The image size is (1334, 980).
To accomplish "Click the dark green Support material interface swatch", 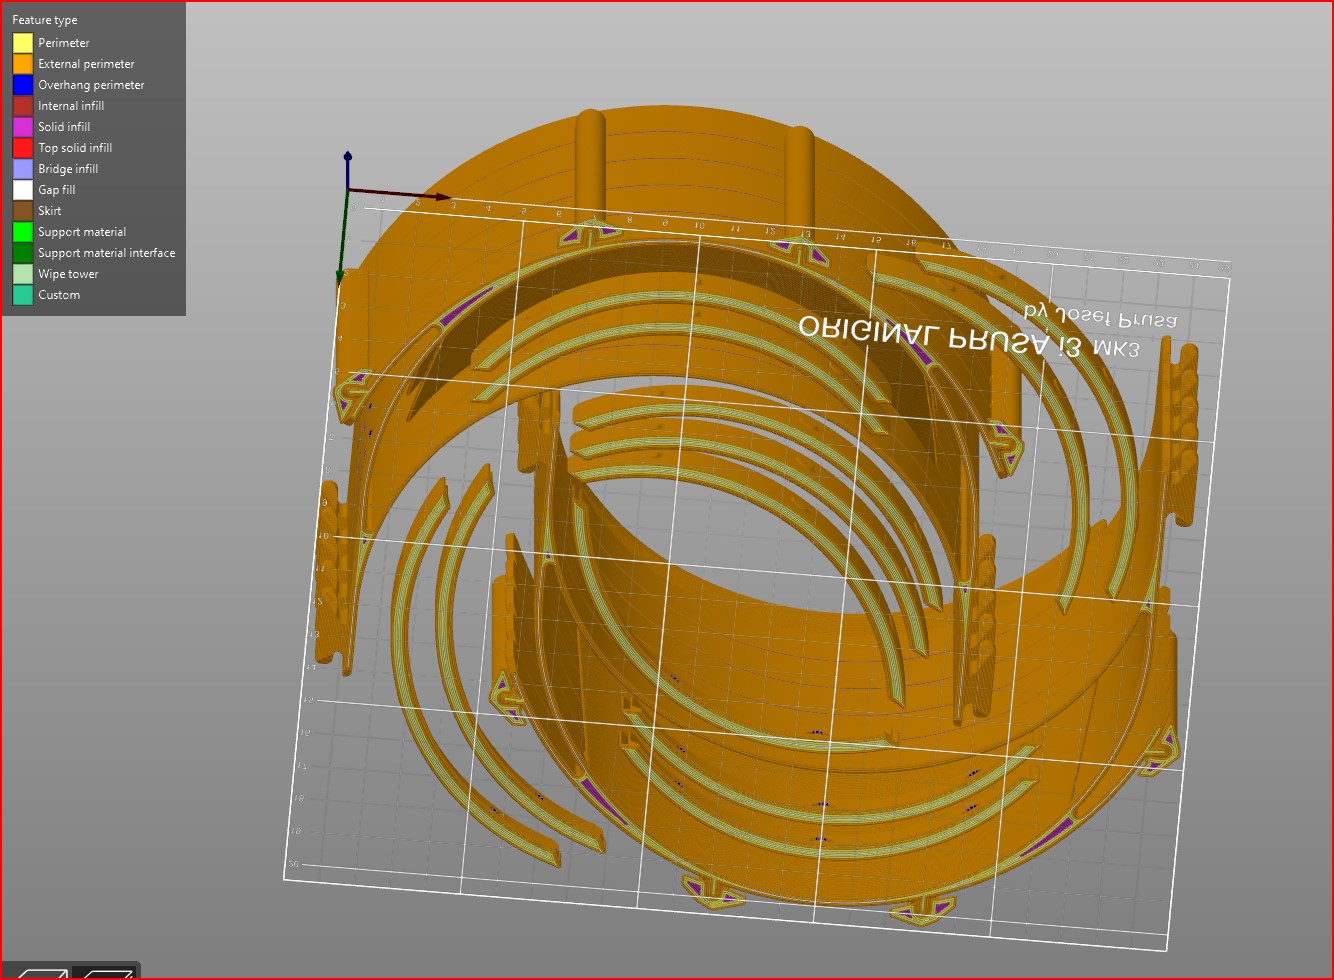I will 23,253.
